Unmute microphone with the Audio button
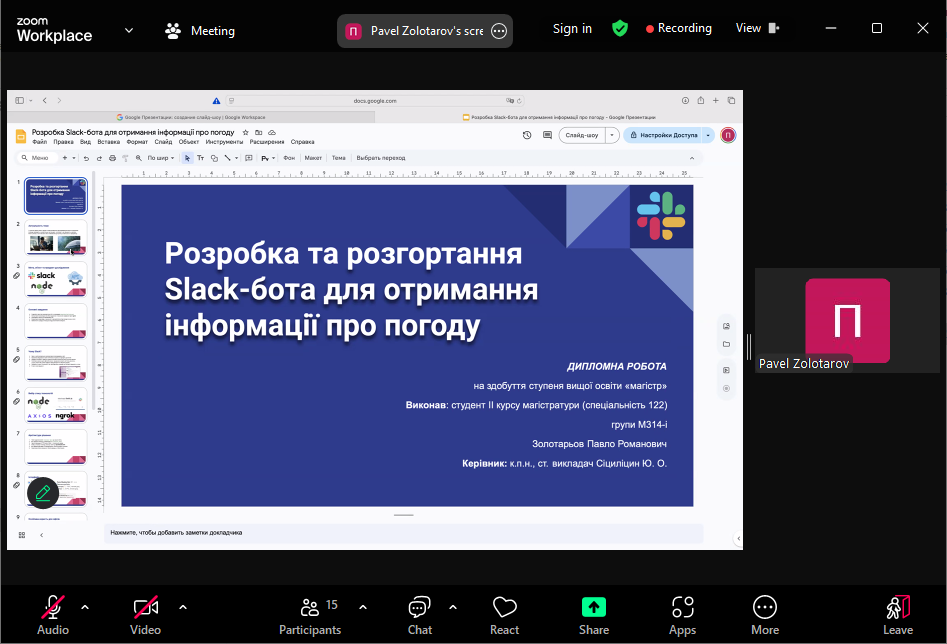The image size is (947, 644). click(53, 613)
